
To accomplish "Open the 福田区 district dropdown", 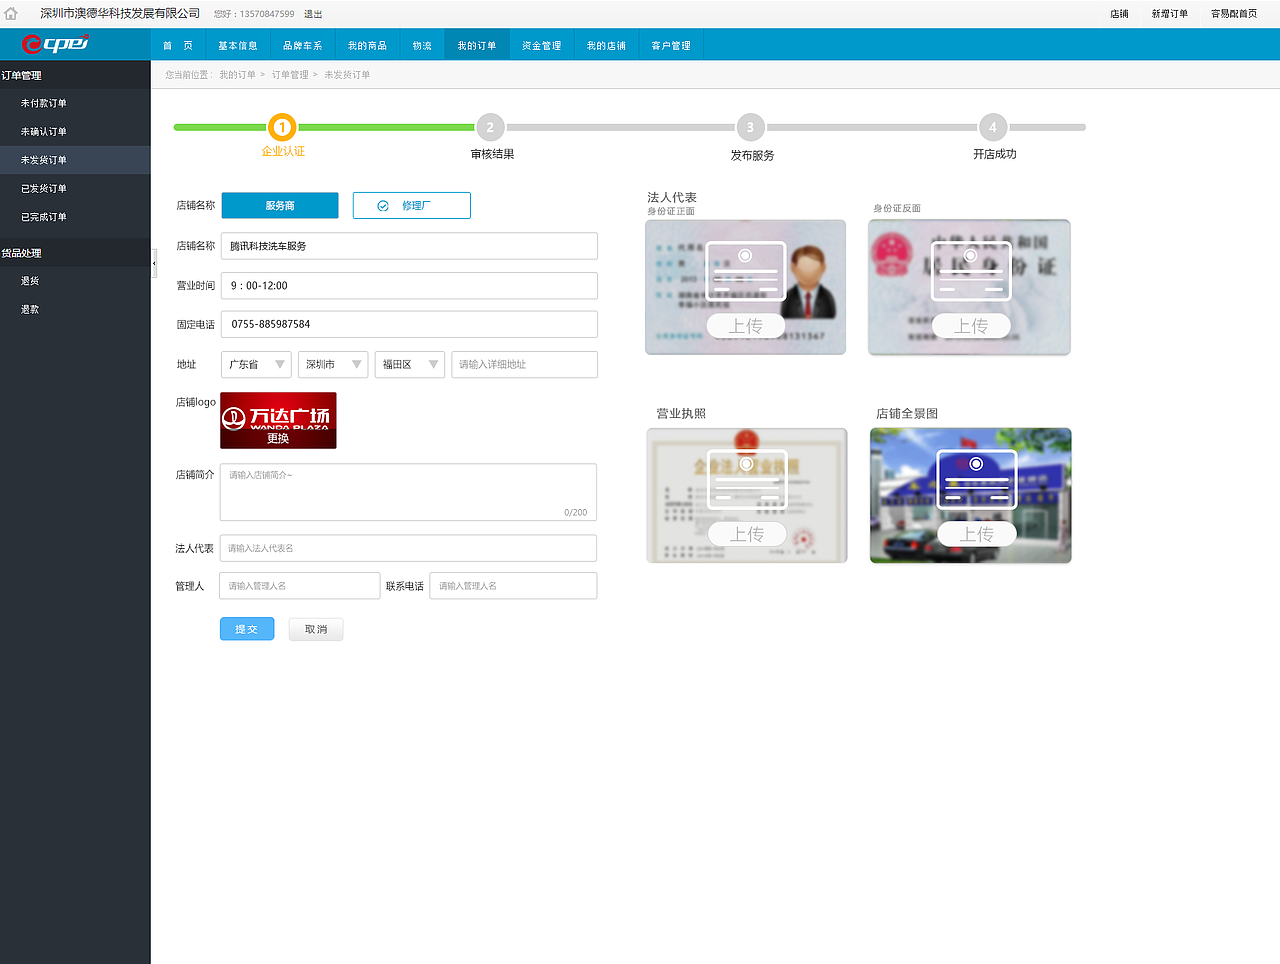I will pyautogui.click(x=409, y=364).
